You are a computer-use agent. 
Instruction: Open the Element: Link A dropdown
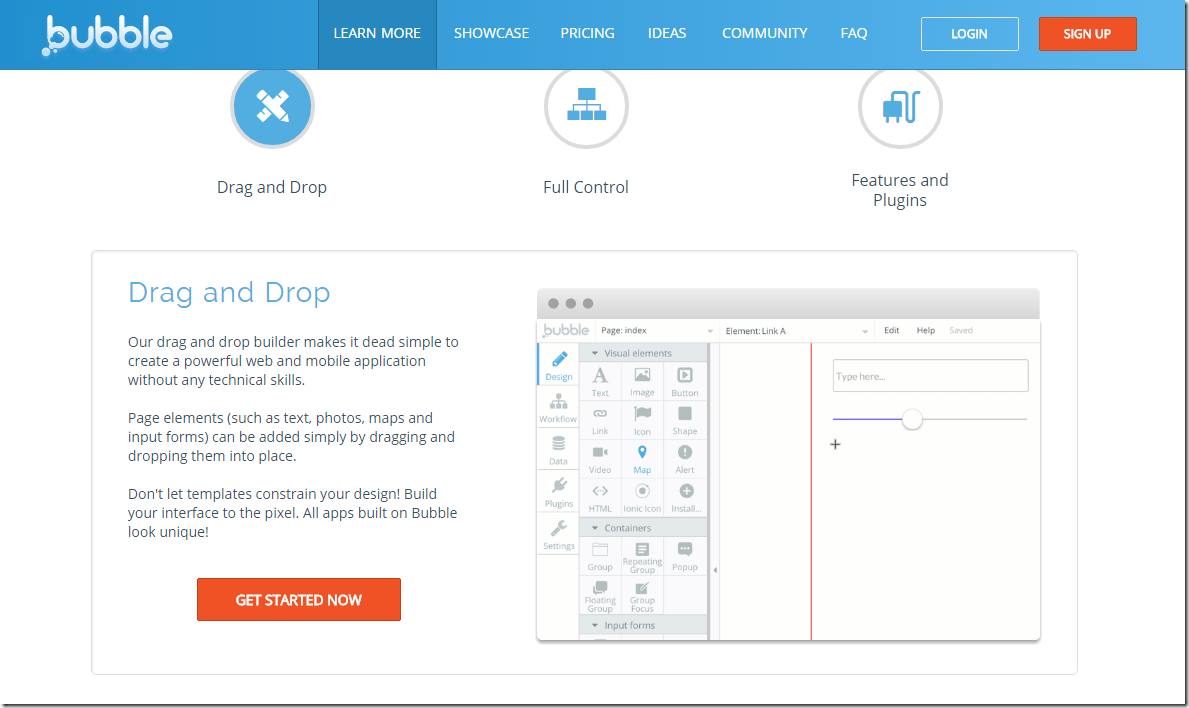[796, 331]
